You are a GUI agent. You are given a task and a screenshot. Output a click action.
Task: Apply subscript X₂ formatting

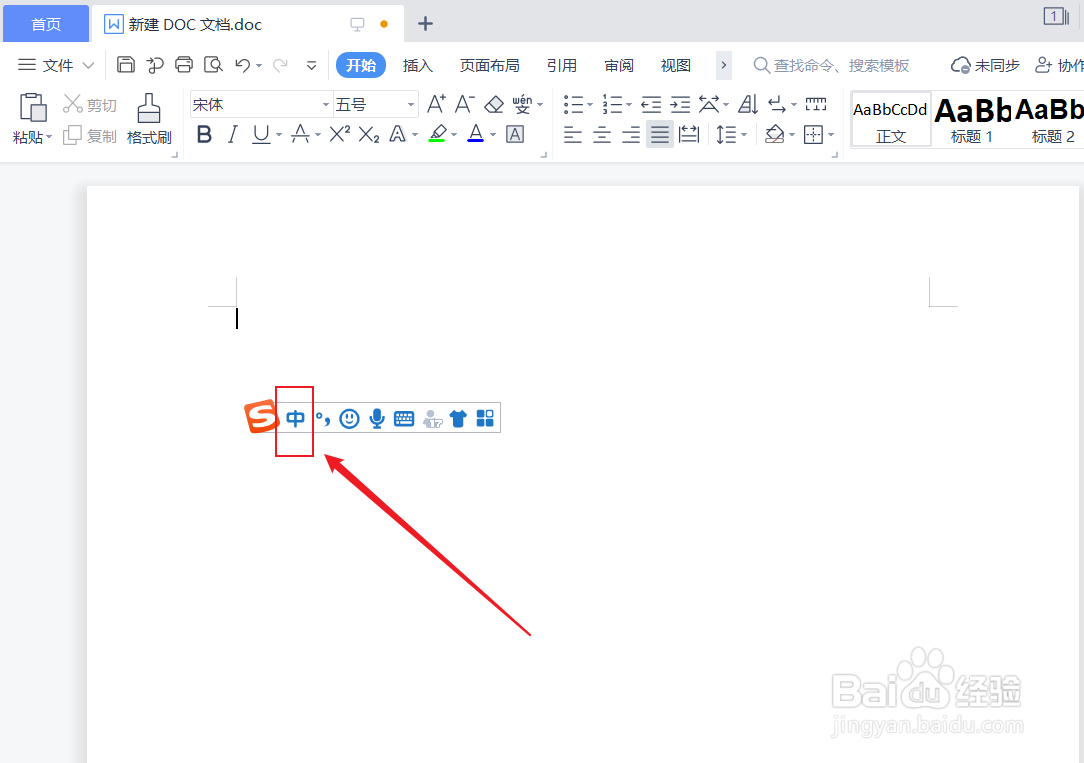tap(368, 134)
